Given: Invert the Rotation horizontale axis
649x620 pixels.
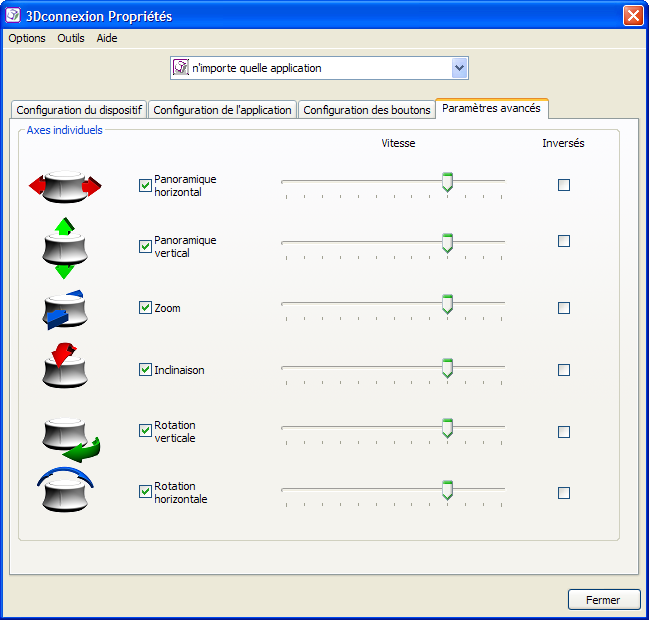Looking at the screenshot, I should 564,493.
